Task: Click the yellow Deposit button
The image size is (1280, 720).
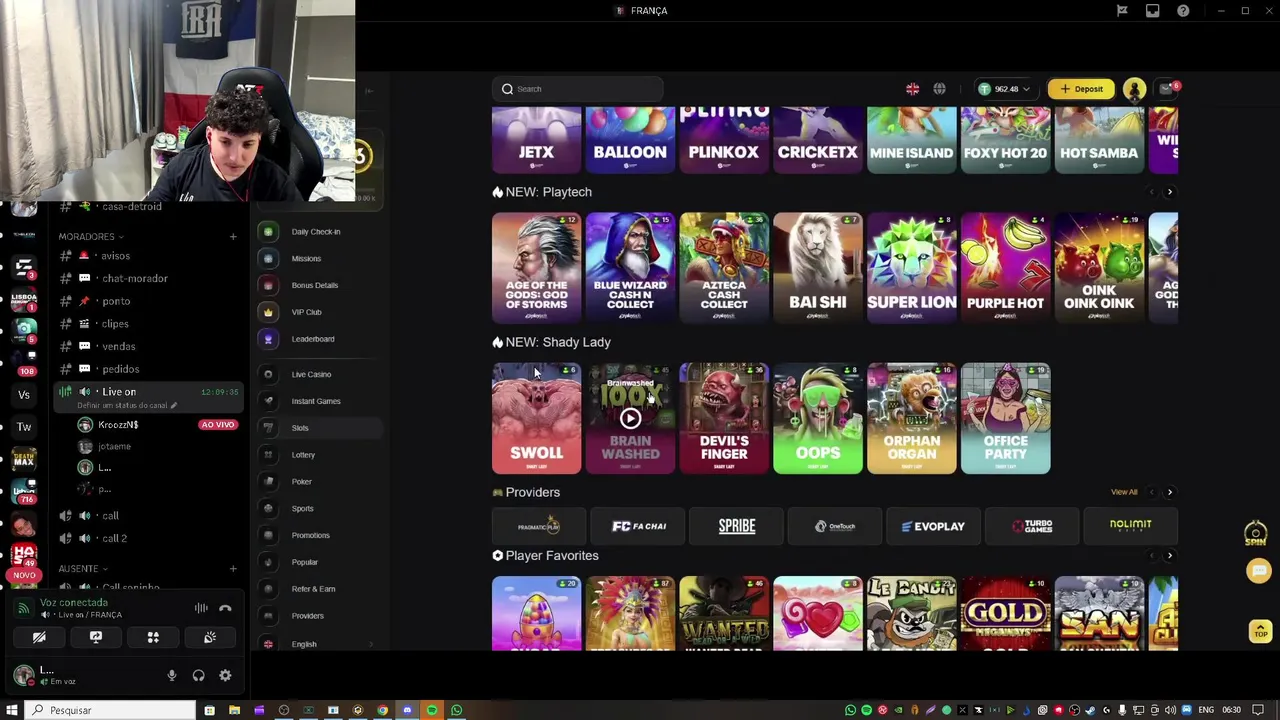Action: (x=1082, y=89)
